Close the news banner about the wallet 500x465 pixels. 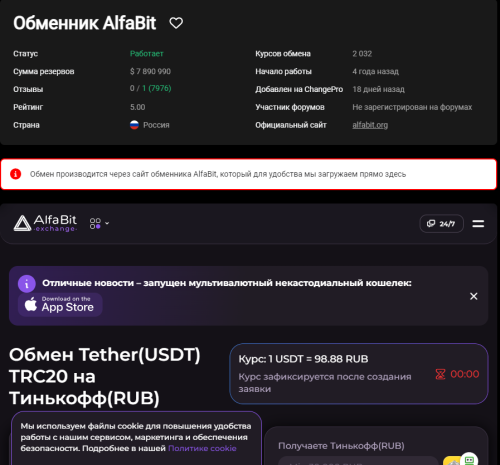473,296
